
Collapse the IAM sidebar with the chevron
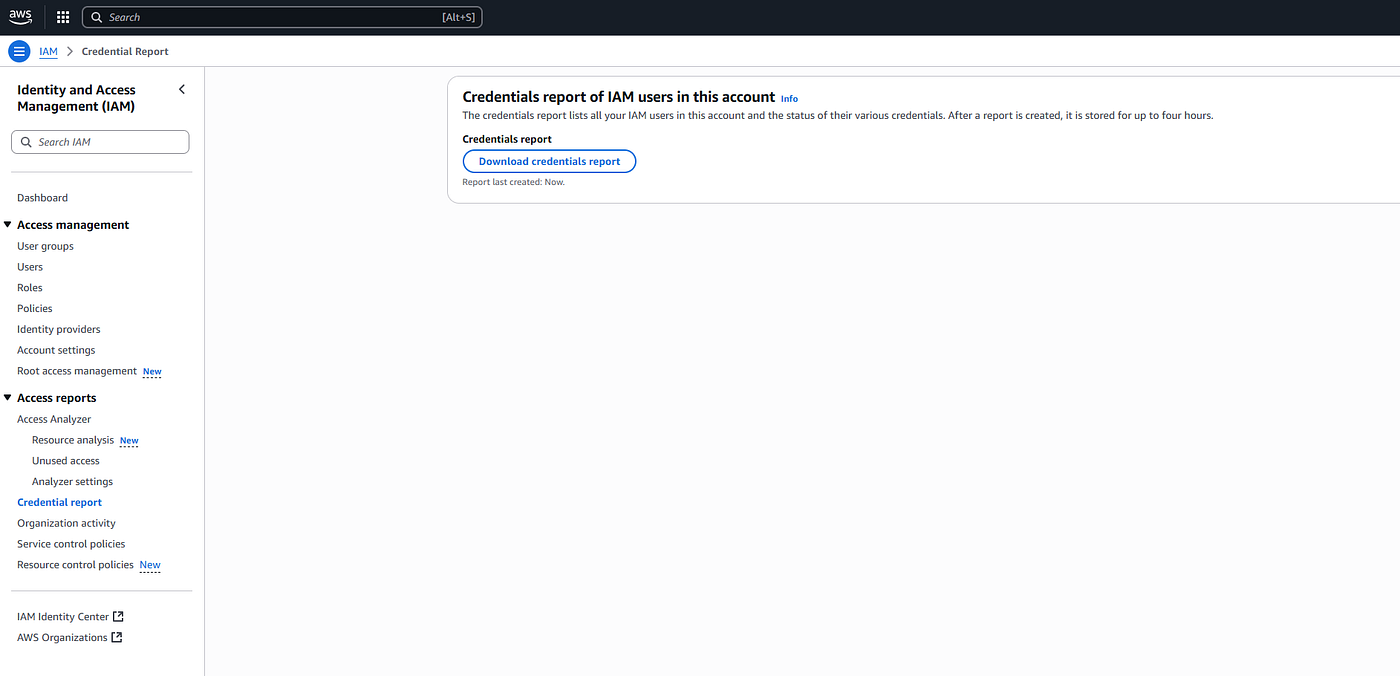(x=182, y=89)
